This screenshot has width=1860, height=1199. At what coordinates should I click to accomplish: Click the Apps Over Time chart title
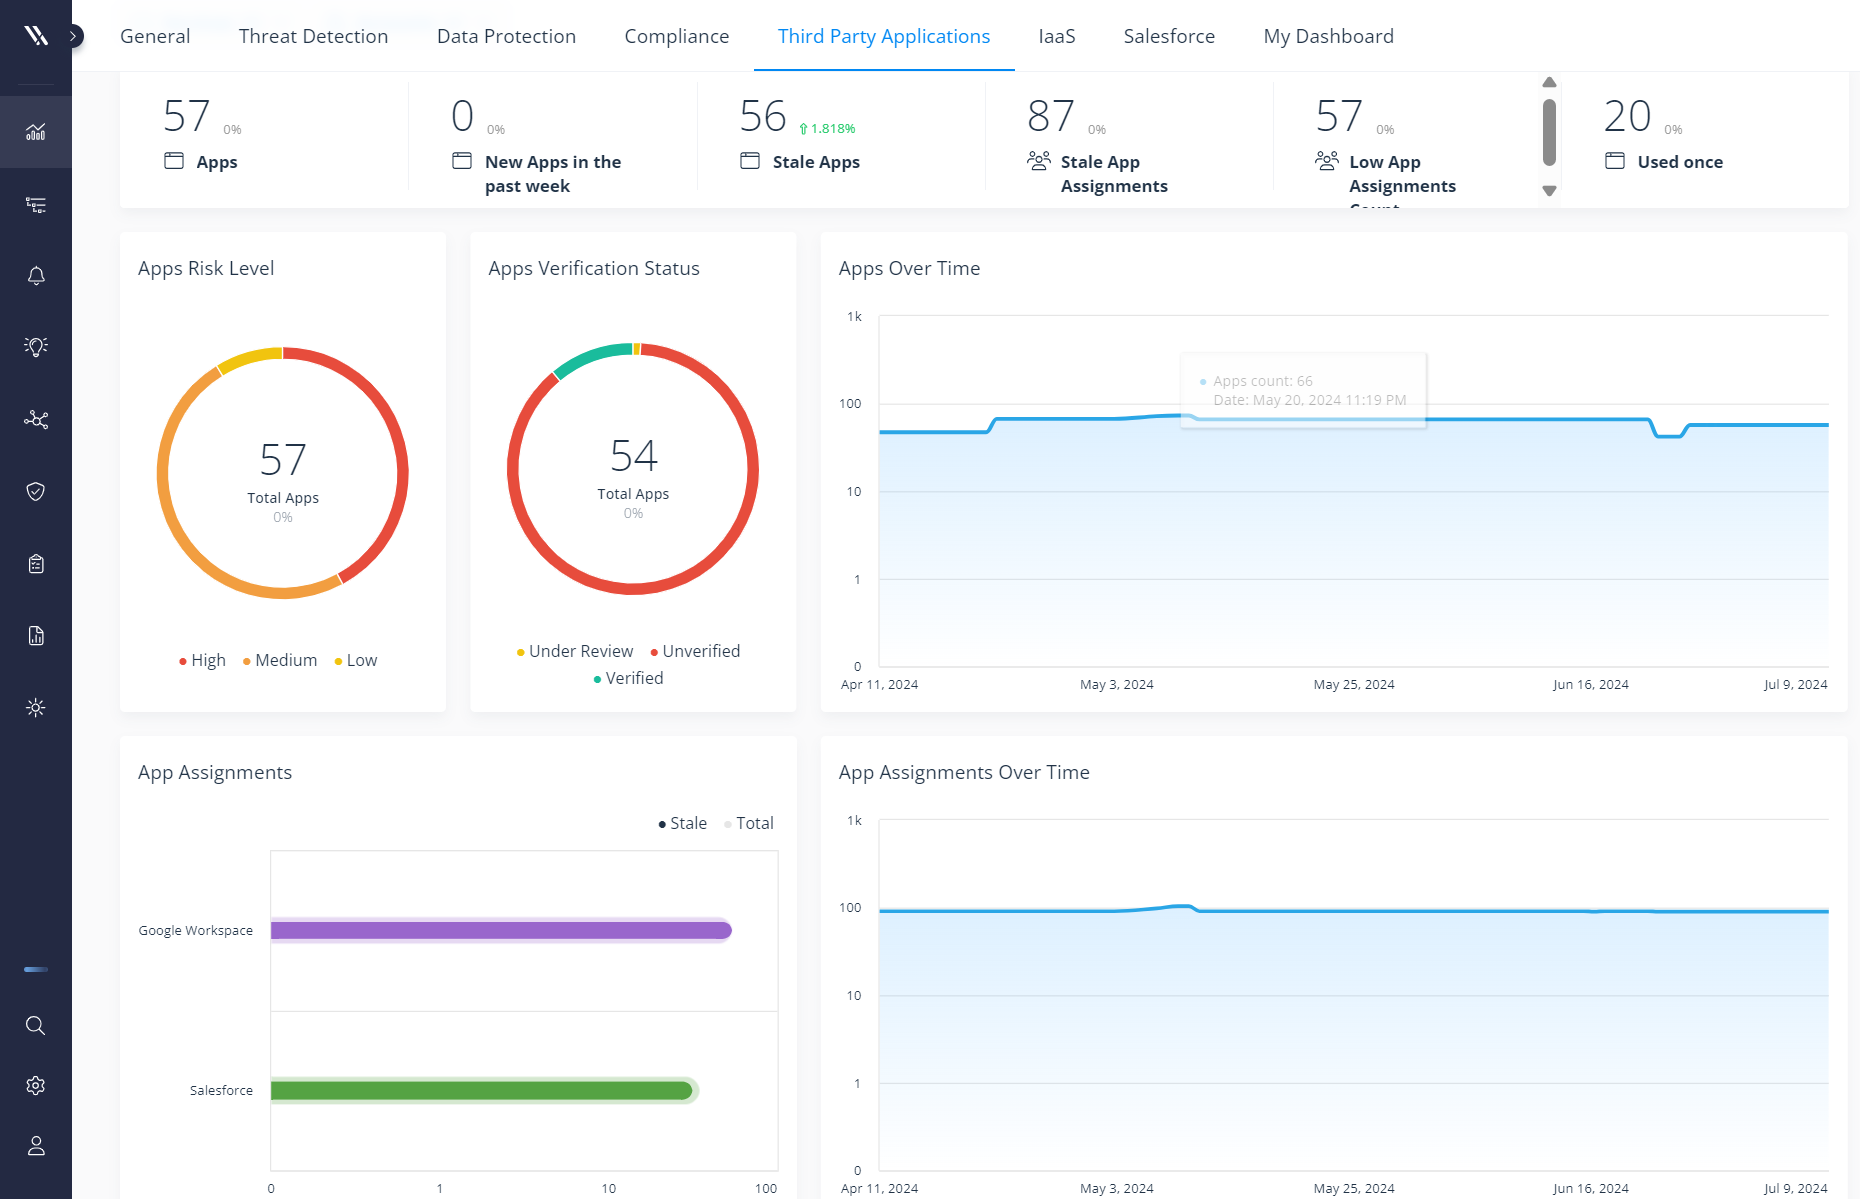[x=909, y=268]
